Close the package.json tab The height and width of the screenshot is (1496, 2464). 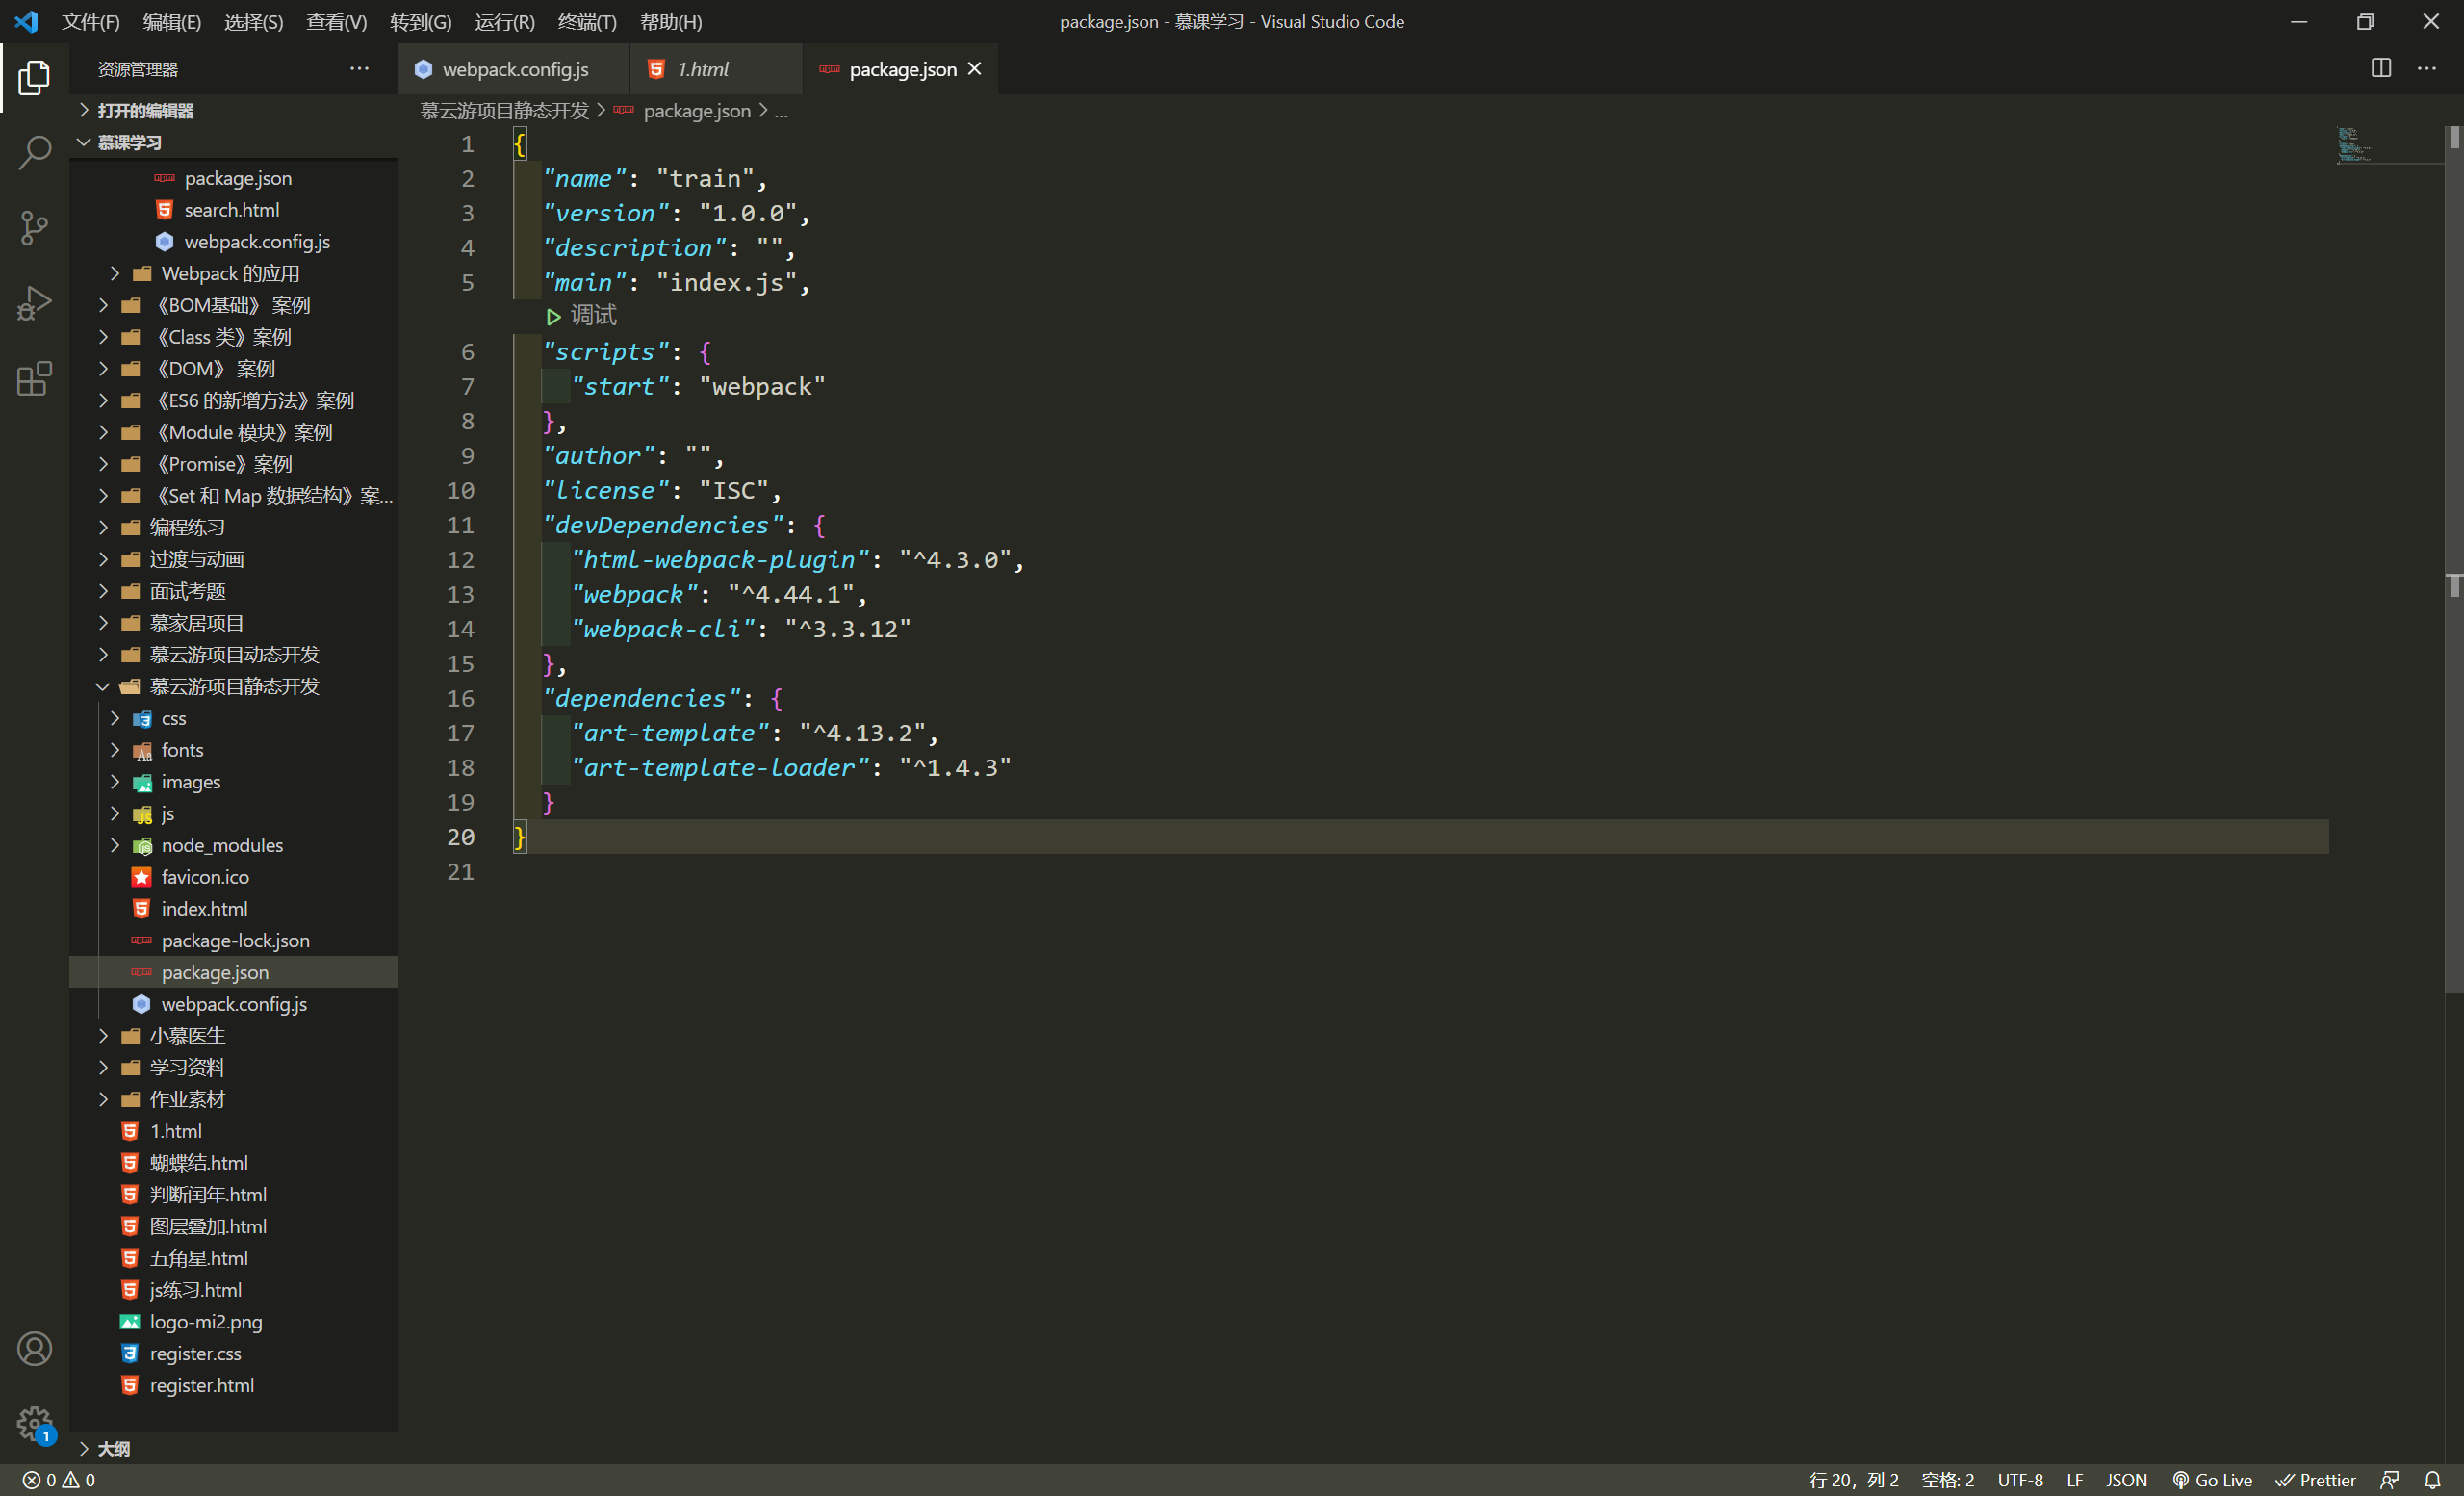(974, 68)
